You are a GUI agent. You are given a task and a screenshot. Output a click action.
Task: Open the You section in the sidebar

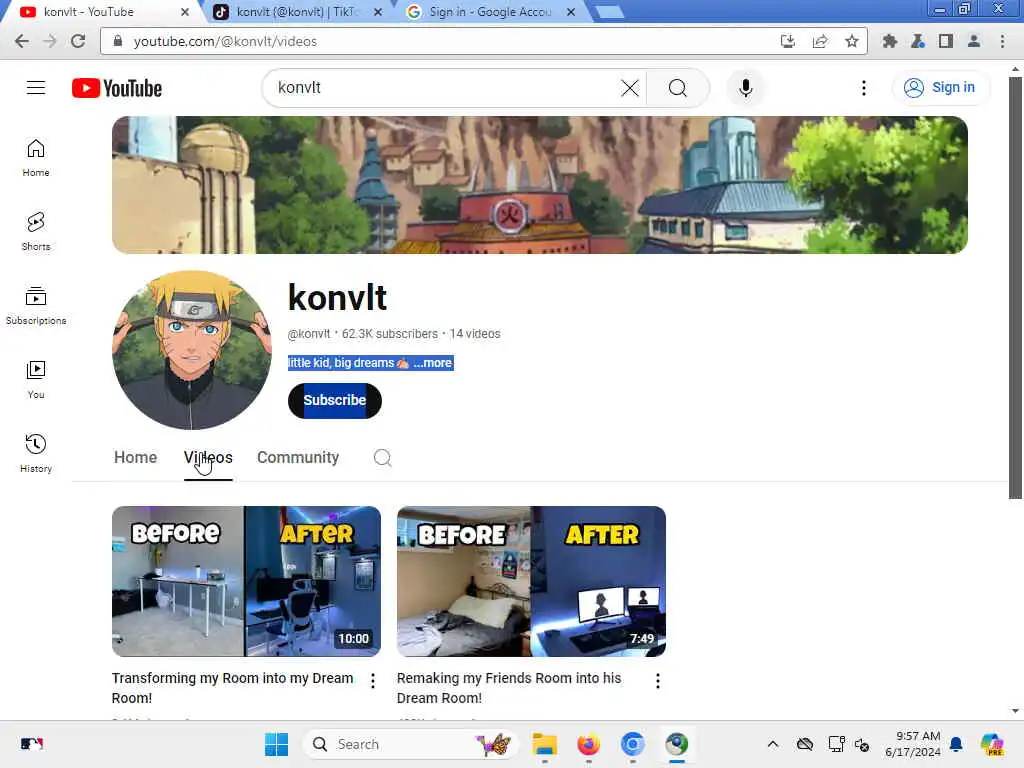(36, 379)
